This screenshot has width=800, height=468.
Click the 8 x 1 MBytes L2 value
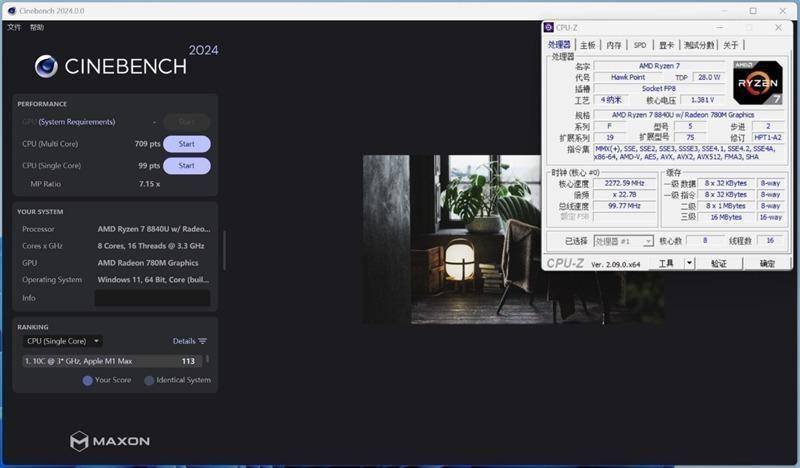pos(726,206)
